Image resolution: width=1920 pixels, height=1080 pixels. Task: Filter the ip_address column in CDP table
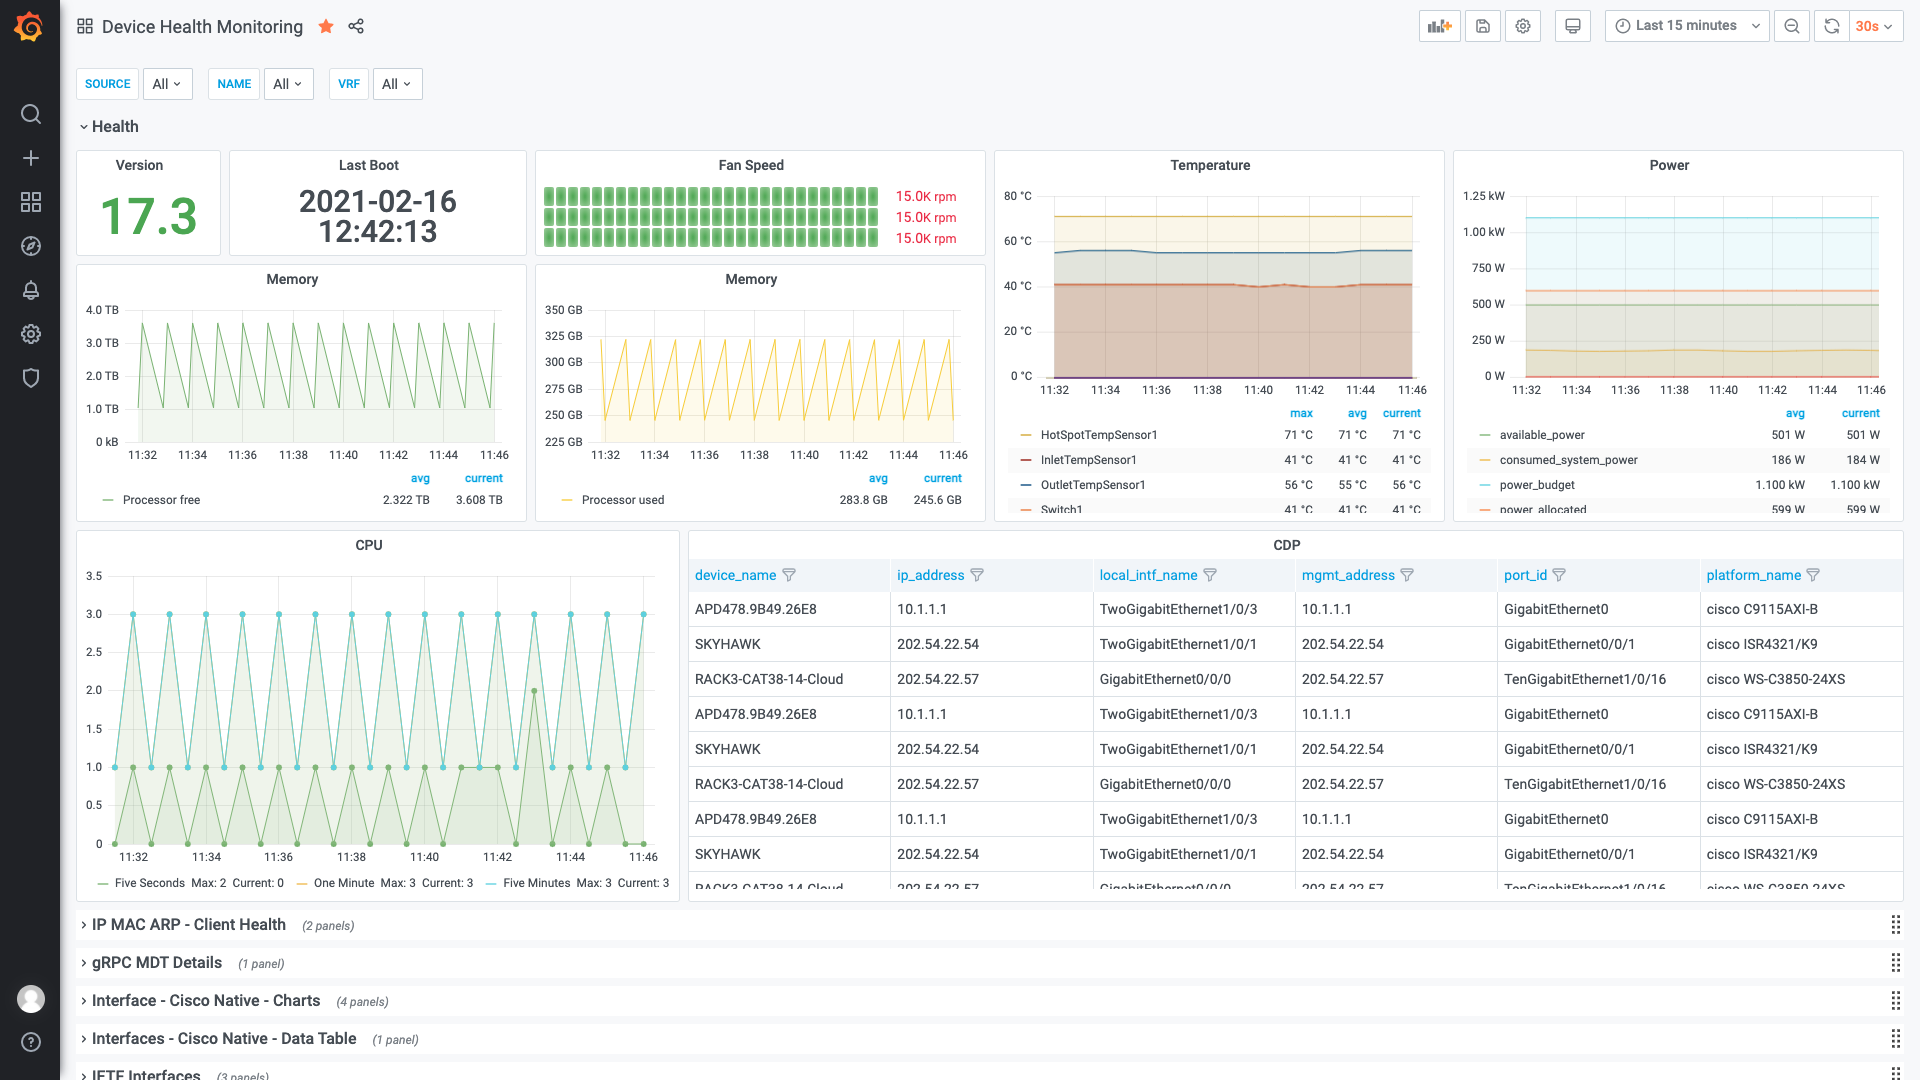[977, 575]
